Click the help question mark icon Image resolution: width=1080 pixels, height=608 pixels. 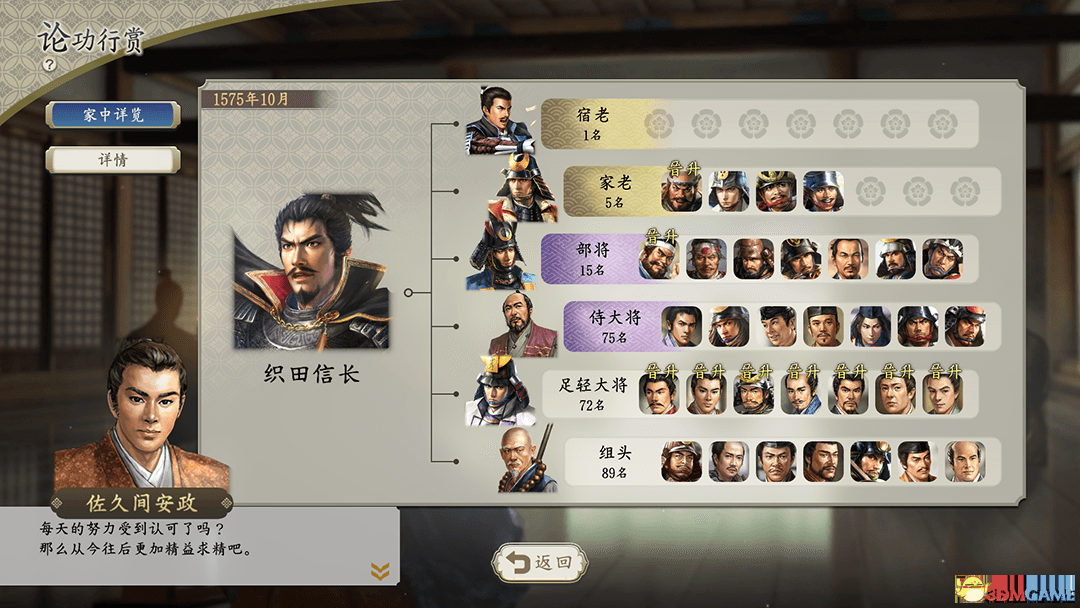49,65
